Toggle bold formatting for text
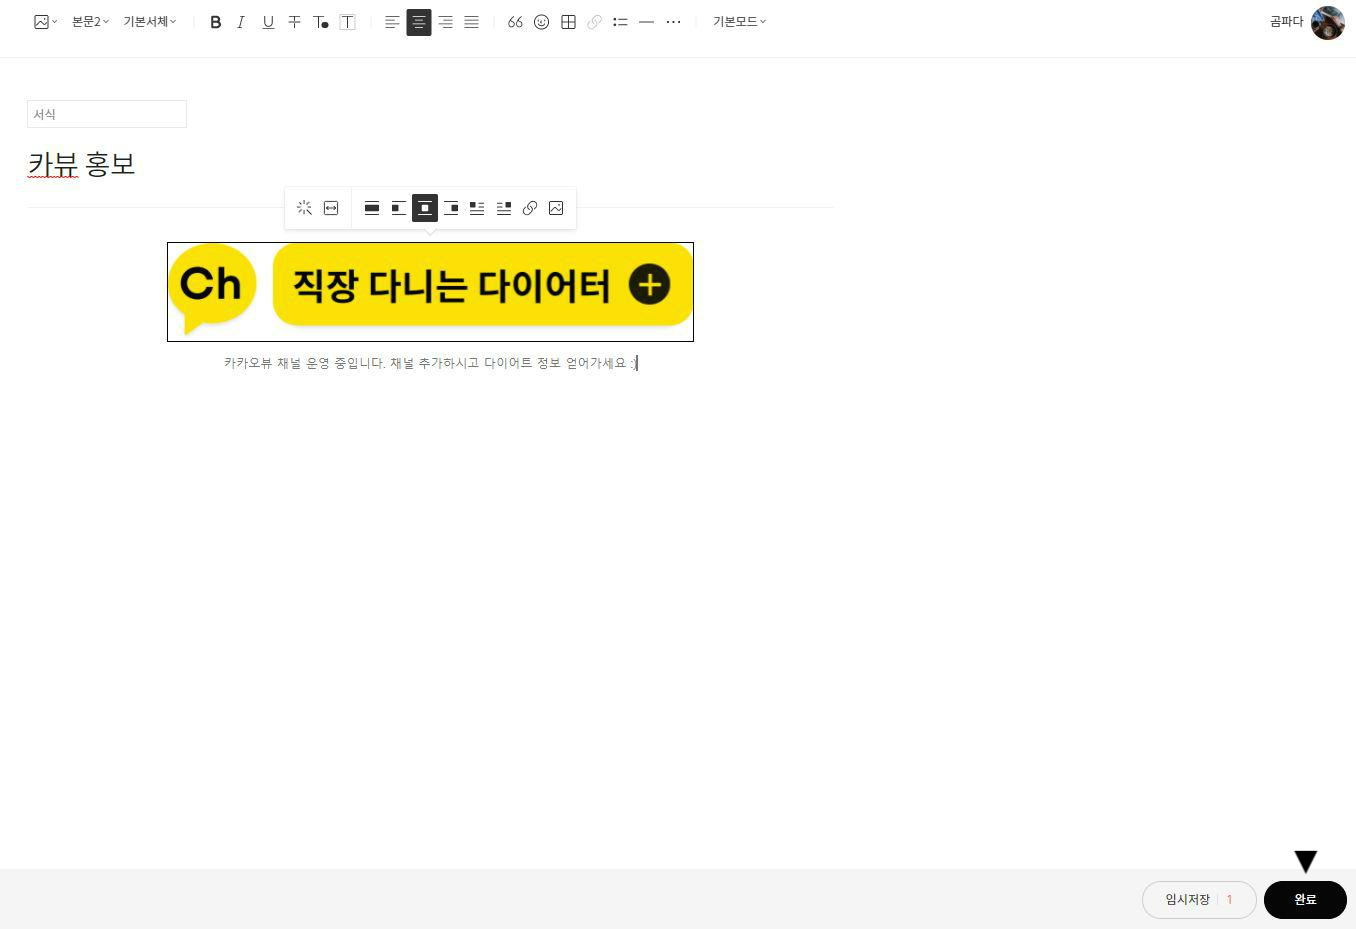This screenshot has width=1356, height=929. tap(215, 22)
